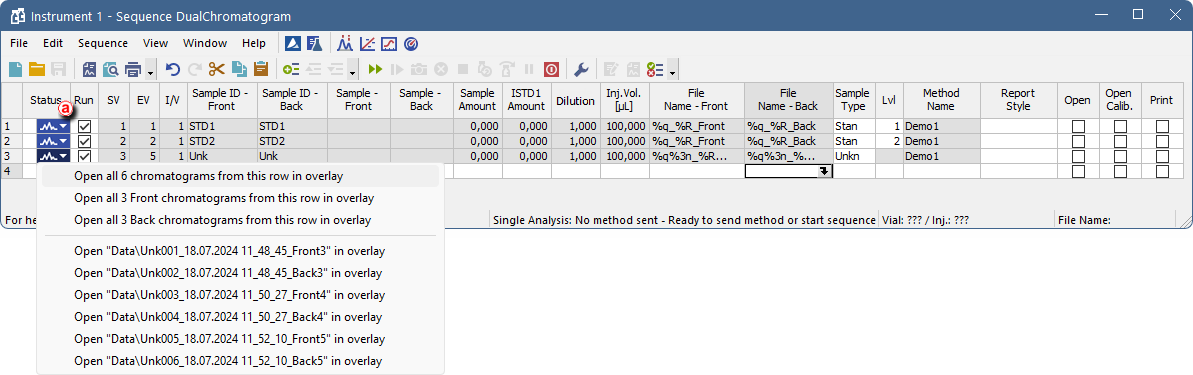Expand the print options dropdown arrow
This screenshot has height=375, width=1193.
coord(151,71)
